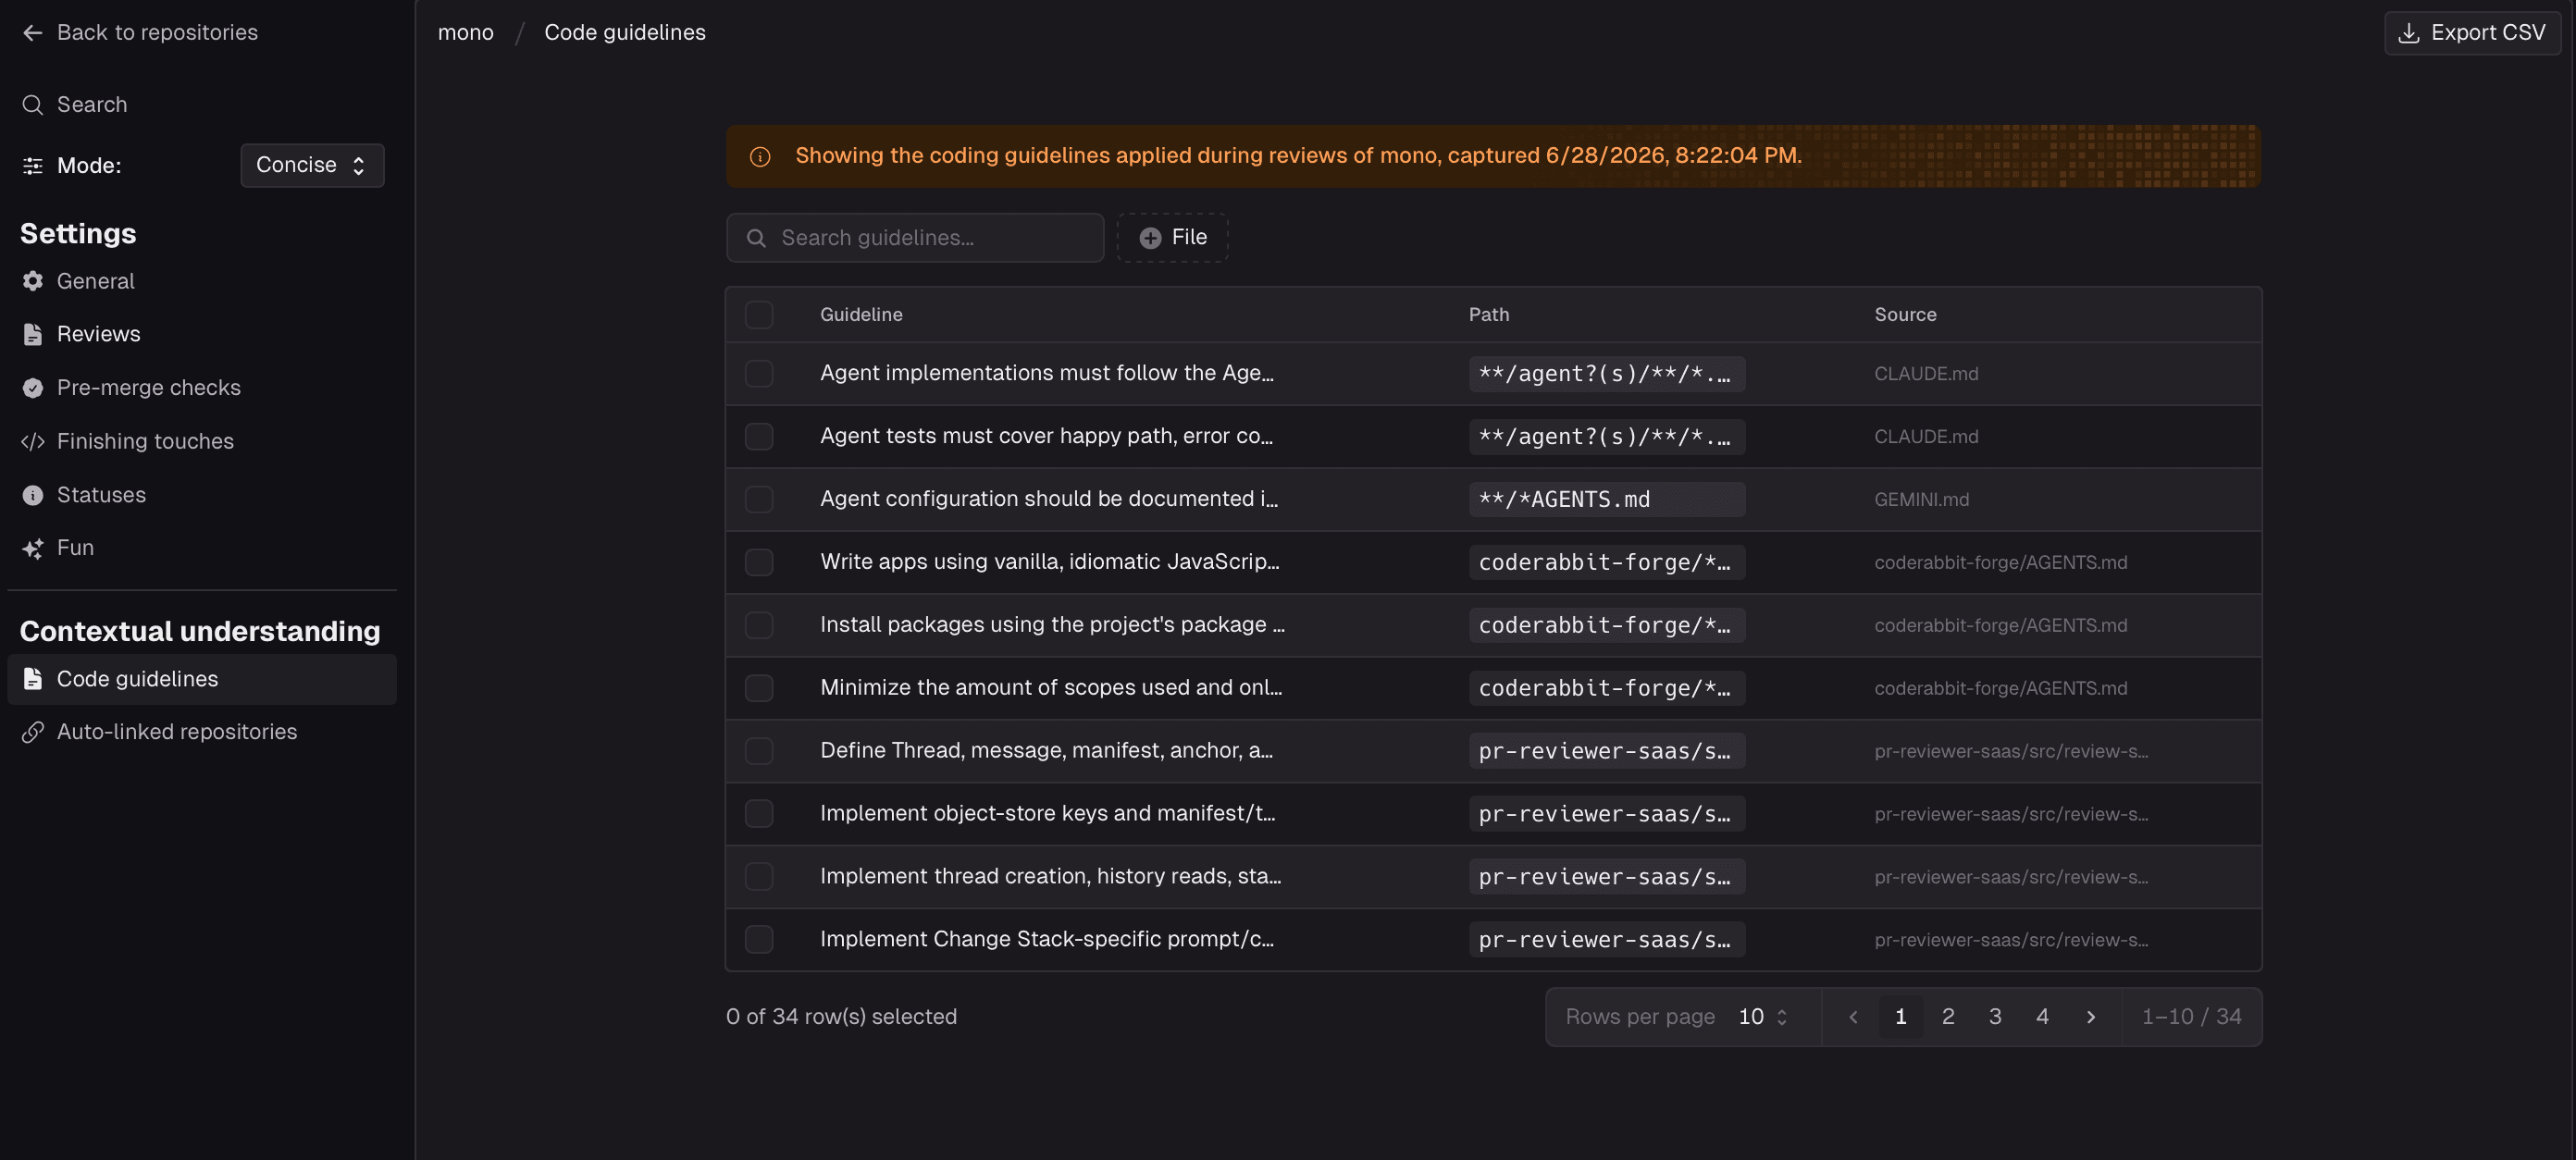Open the Concise mode dropdown

312,166
